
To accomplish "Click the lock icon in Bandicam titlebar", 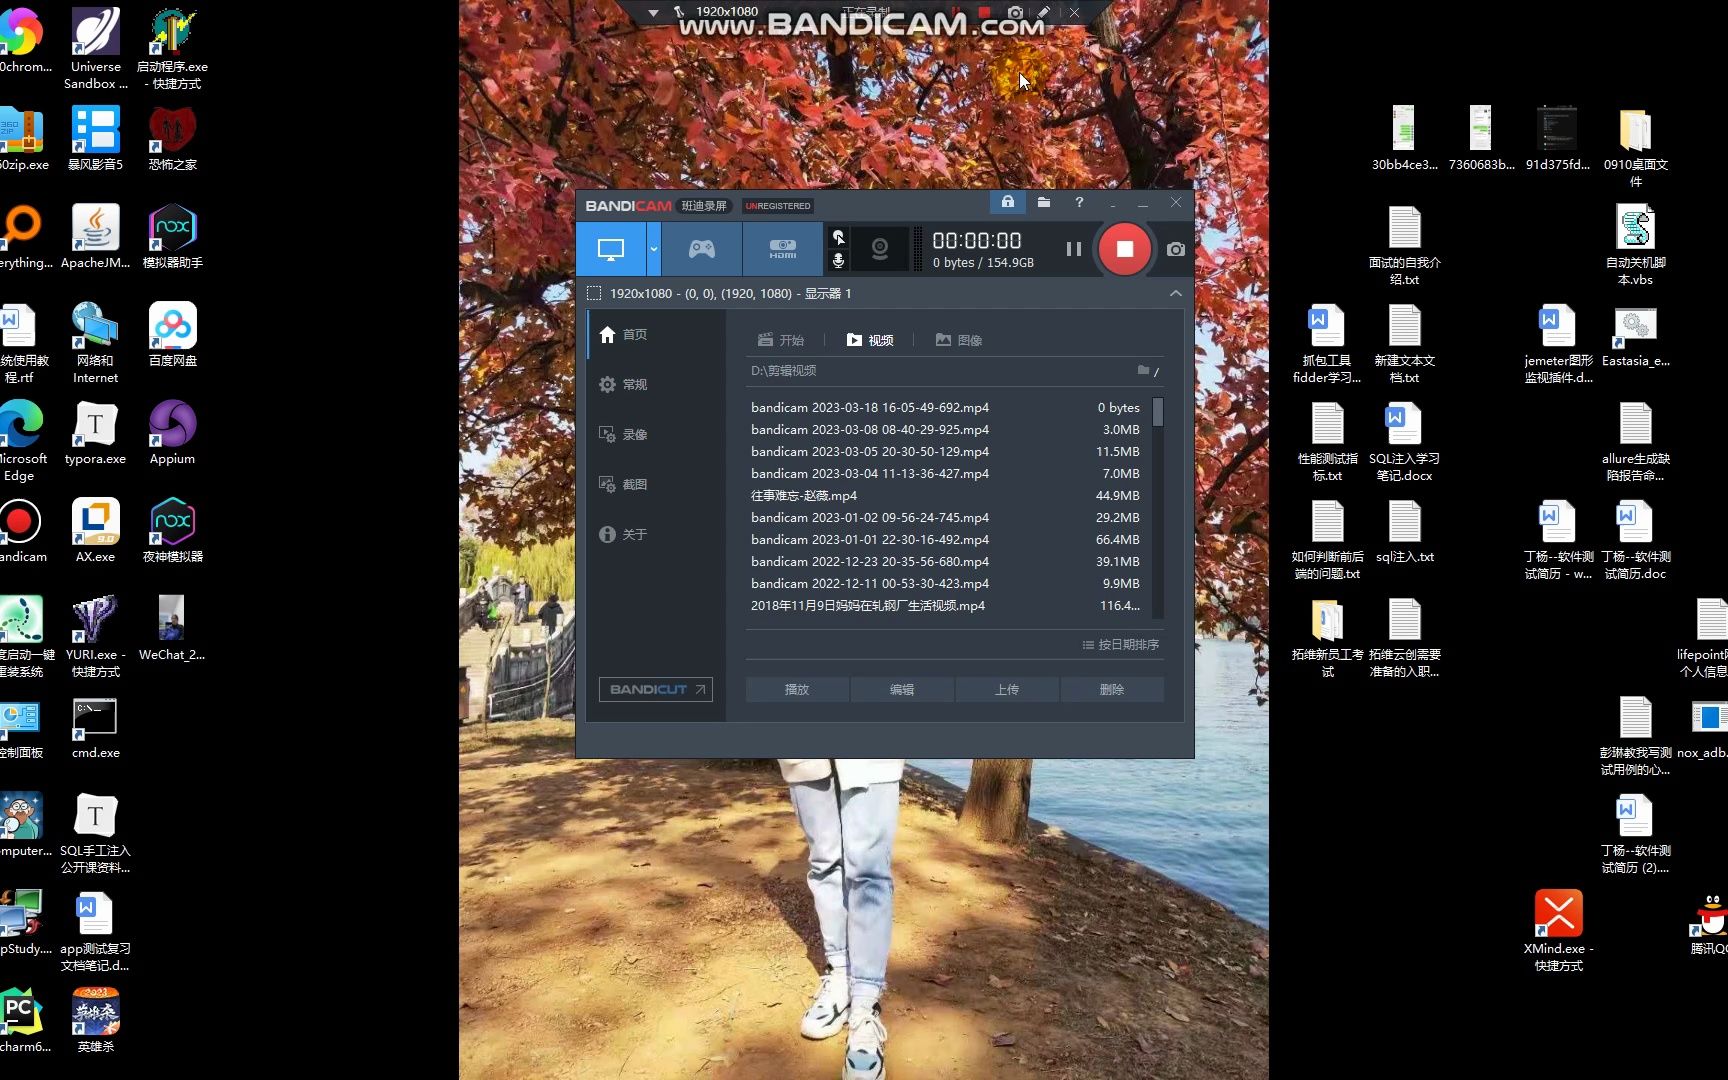I will tap(1007, 202).
